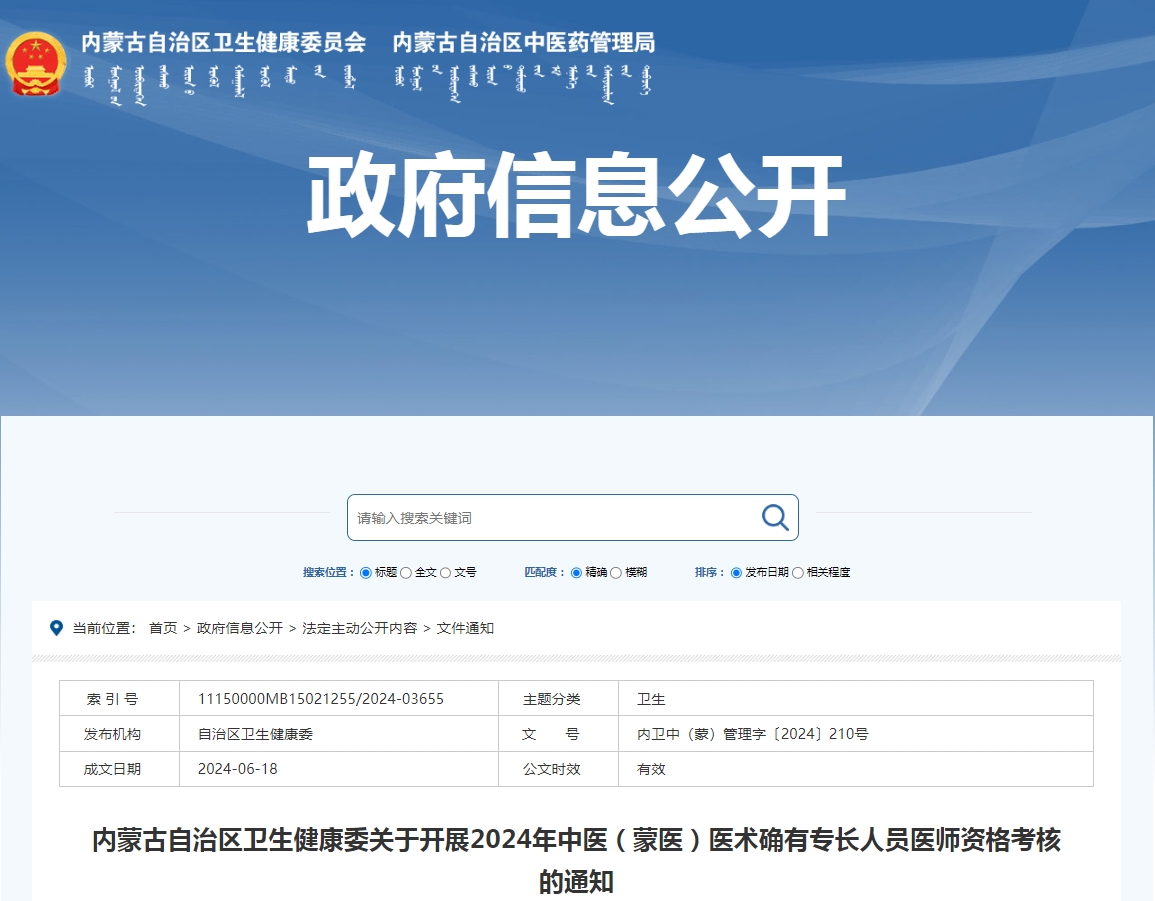Click the national emblem logo

[x=36, y=64]
